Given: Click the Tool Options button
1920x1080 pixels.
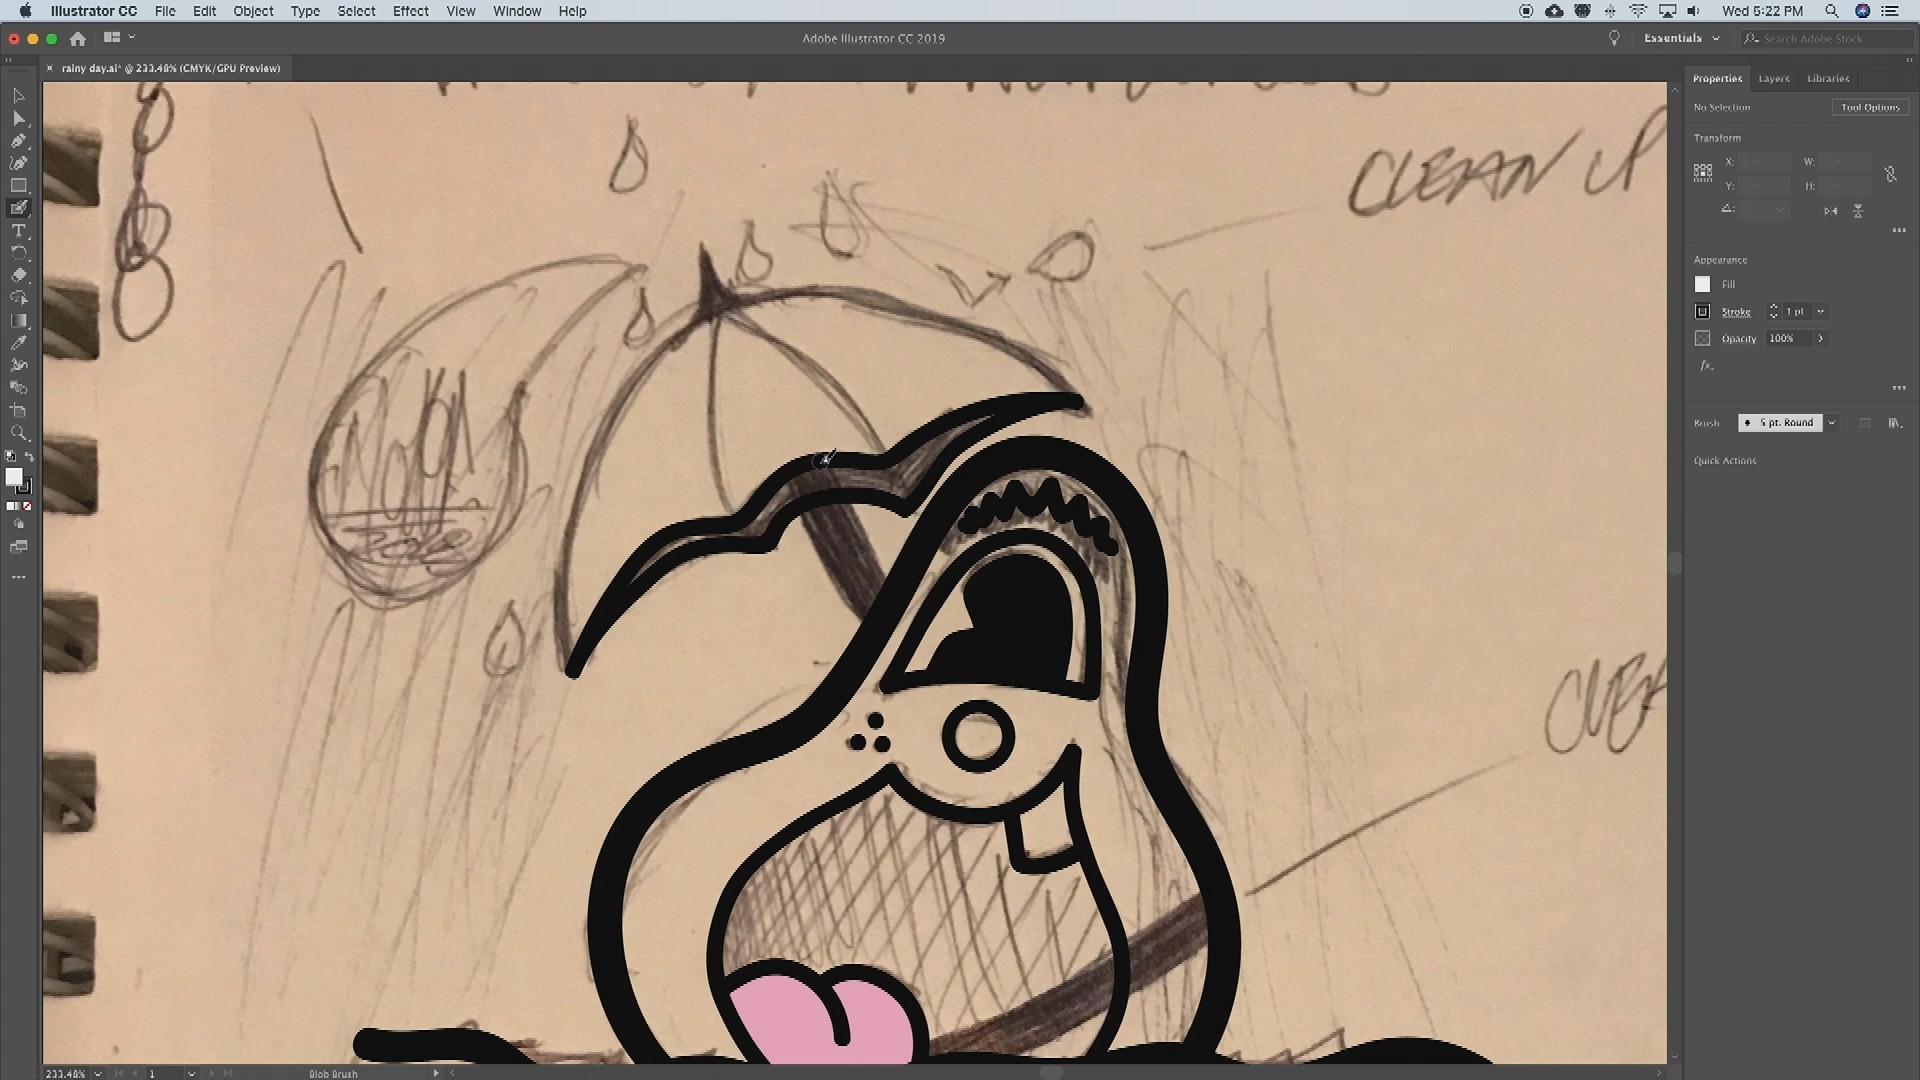Looking at the screenshot, I should pyautogui.click(x=1870, y=107).
